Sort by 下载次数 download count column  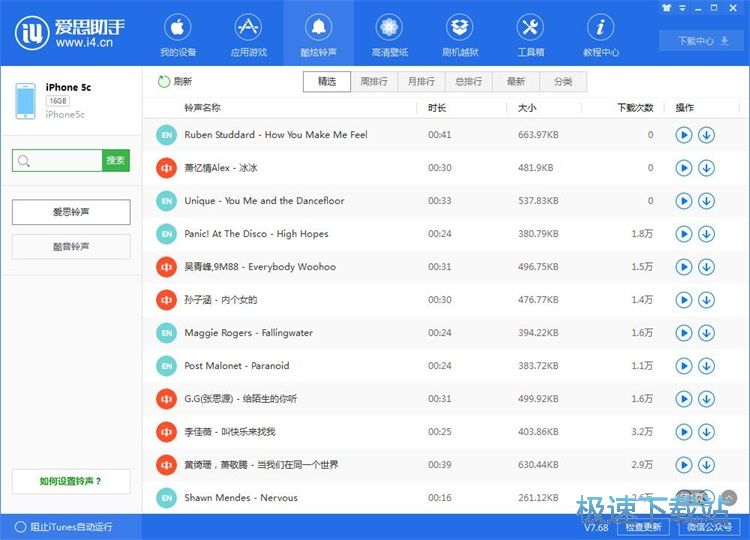[635, 108]
